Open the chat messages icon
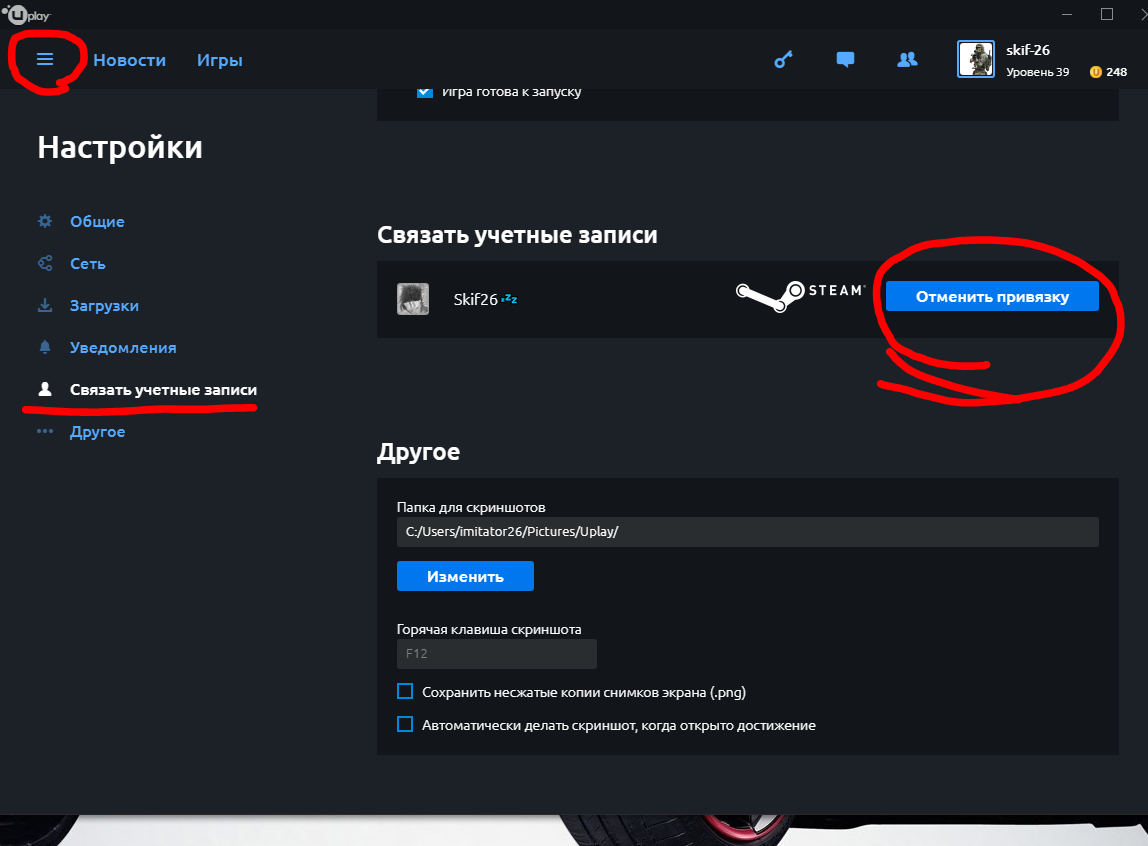1148x846 pixels. pos(845,59)
